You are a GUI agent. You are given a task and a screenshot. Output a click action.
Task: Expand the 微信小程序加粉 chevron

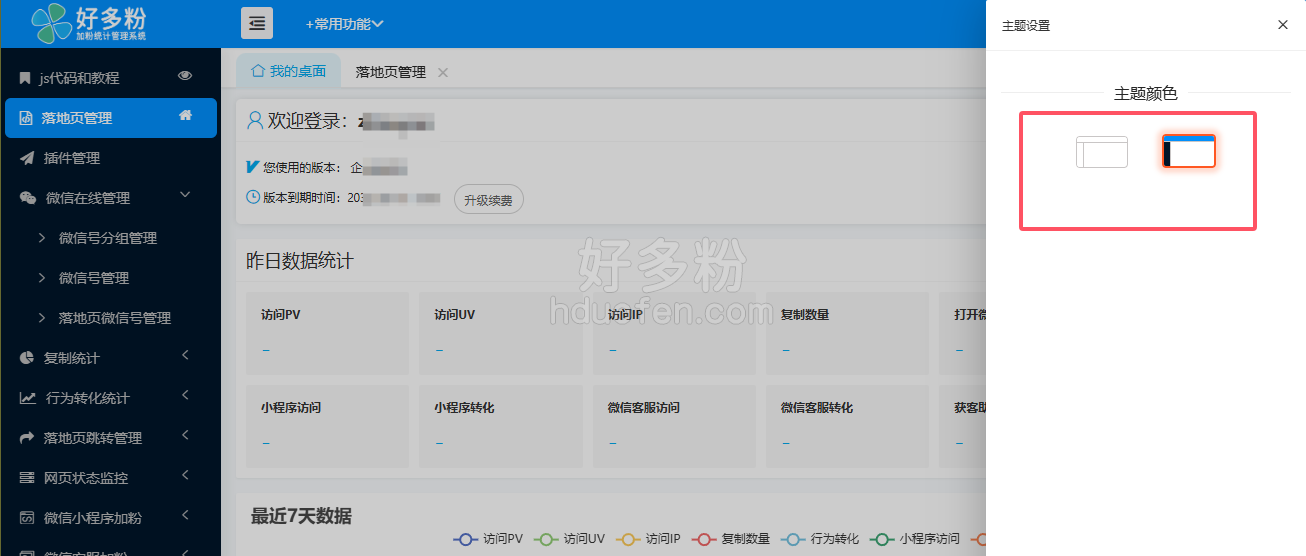[185, 516]
